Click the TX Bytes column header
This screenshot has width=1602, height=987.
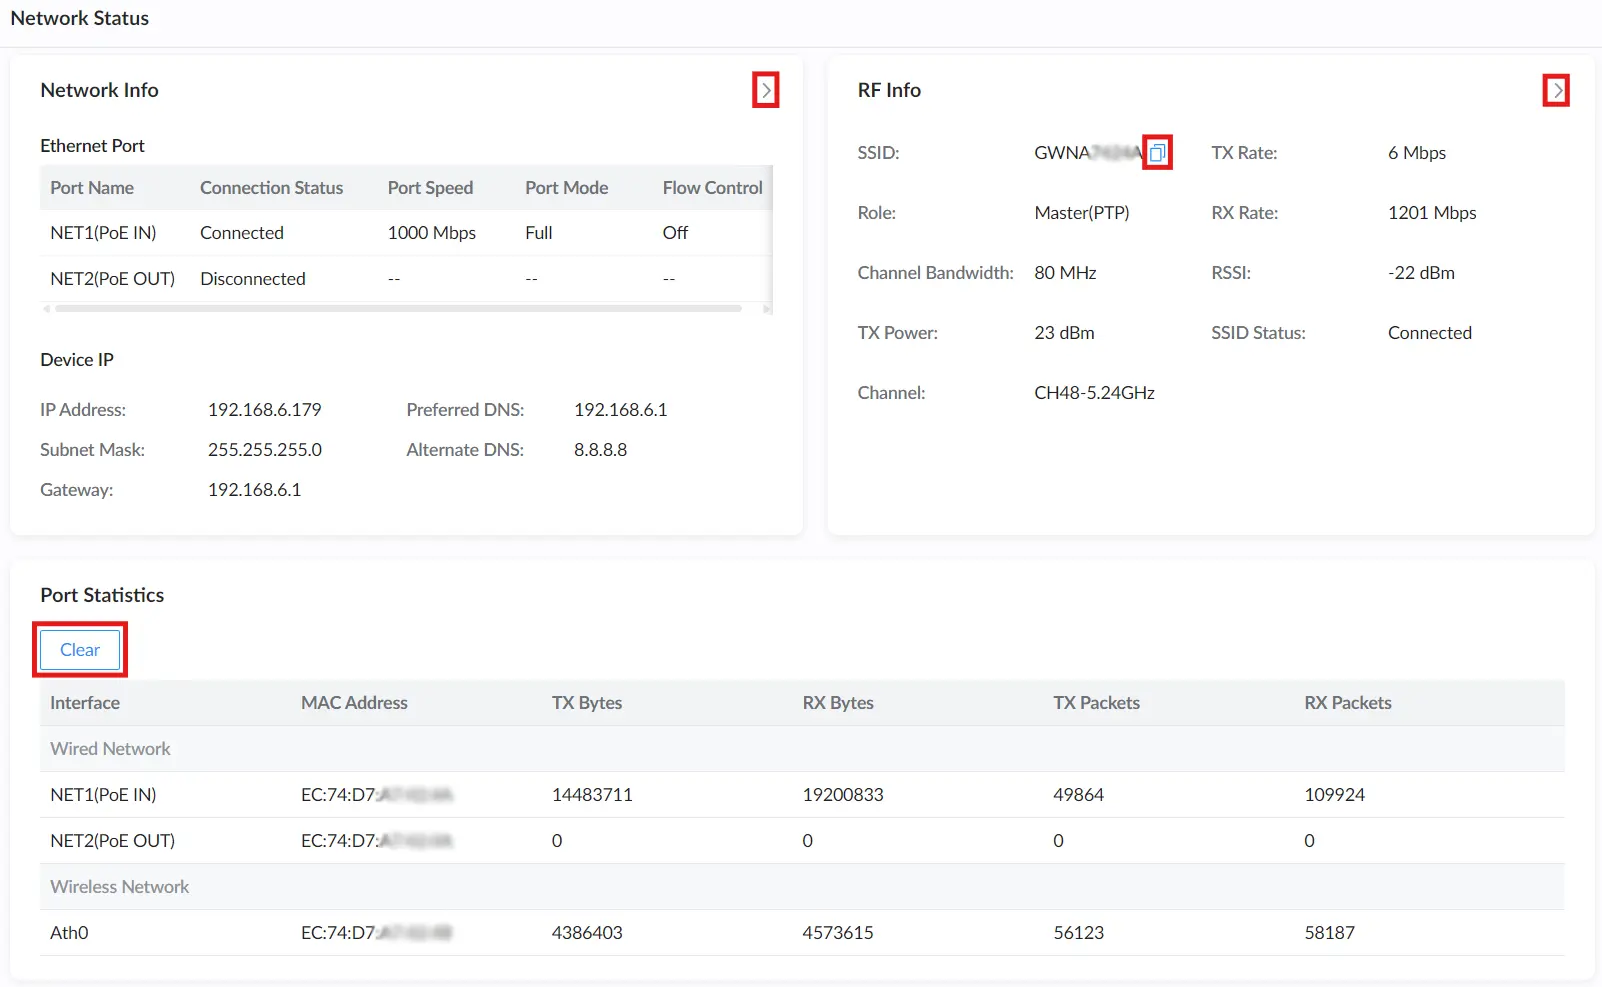tap(587, 703)
